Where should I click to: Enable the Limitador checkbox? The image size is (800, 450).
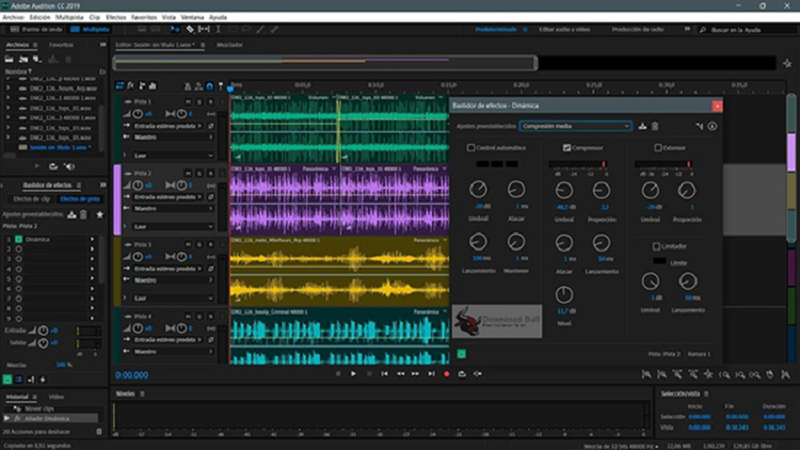coord(656,246)
